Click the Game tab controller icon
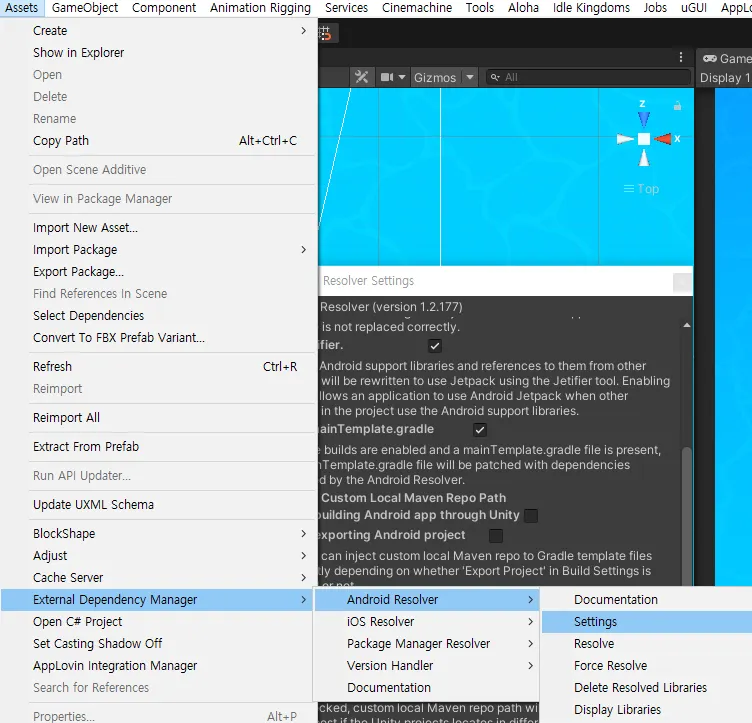Screen dimensions: 752x723 coord(710,58)
